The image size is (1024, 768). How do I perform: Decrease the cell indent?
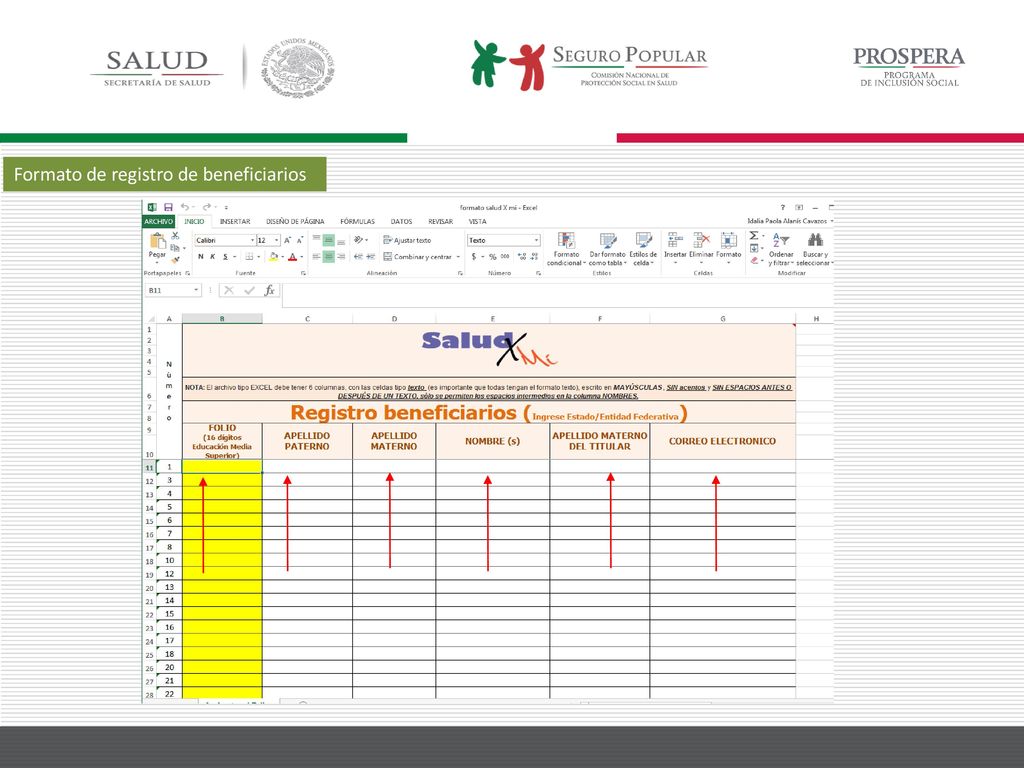(358, 257)
